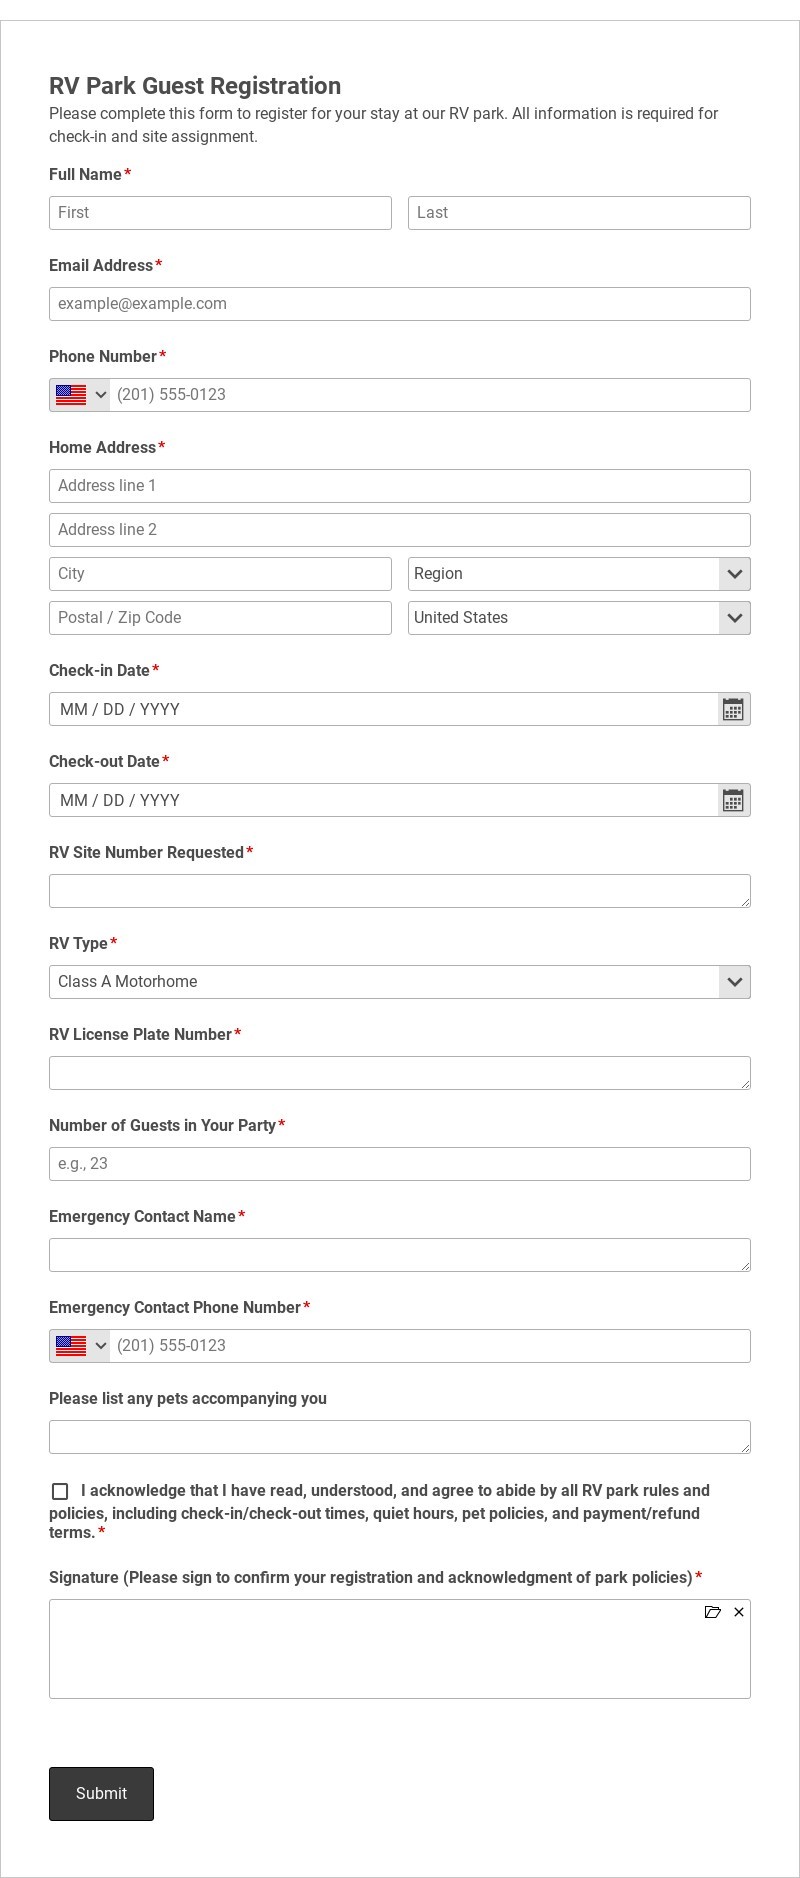Screen dimensions: 800x1878
Task: Open the Check-out Date calendar picker icon
Action: (x=733, y=800)
